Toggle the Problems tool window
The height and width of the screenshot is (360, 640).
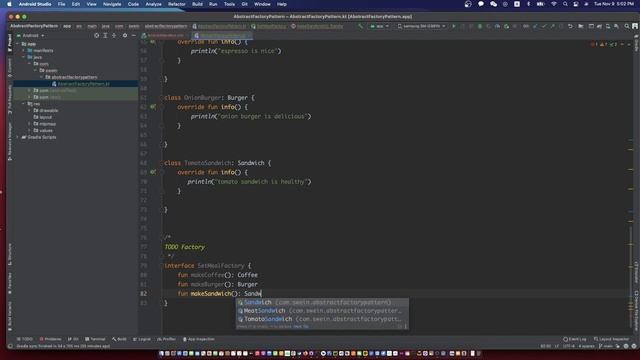point(51,339)
